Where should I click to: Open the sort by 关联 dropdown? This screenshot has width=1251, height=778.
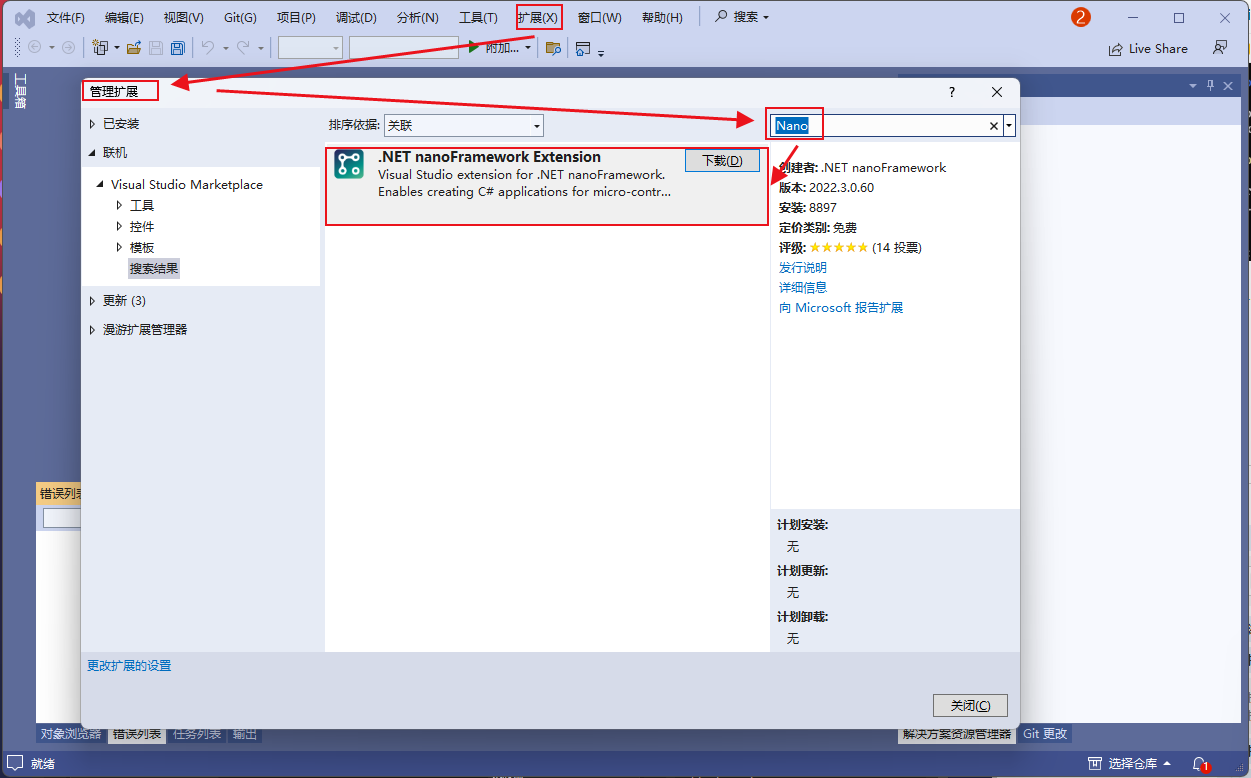pyautogui.click(x=463, y=125)
